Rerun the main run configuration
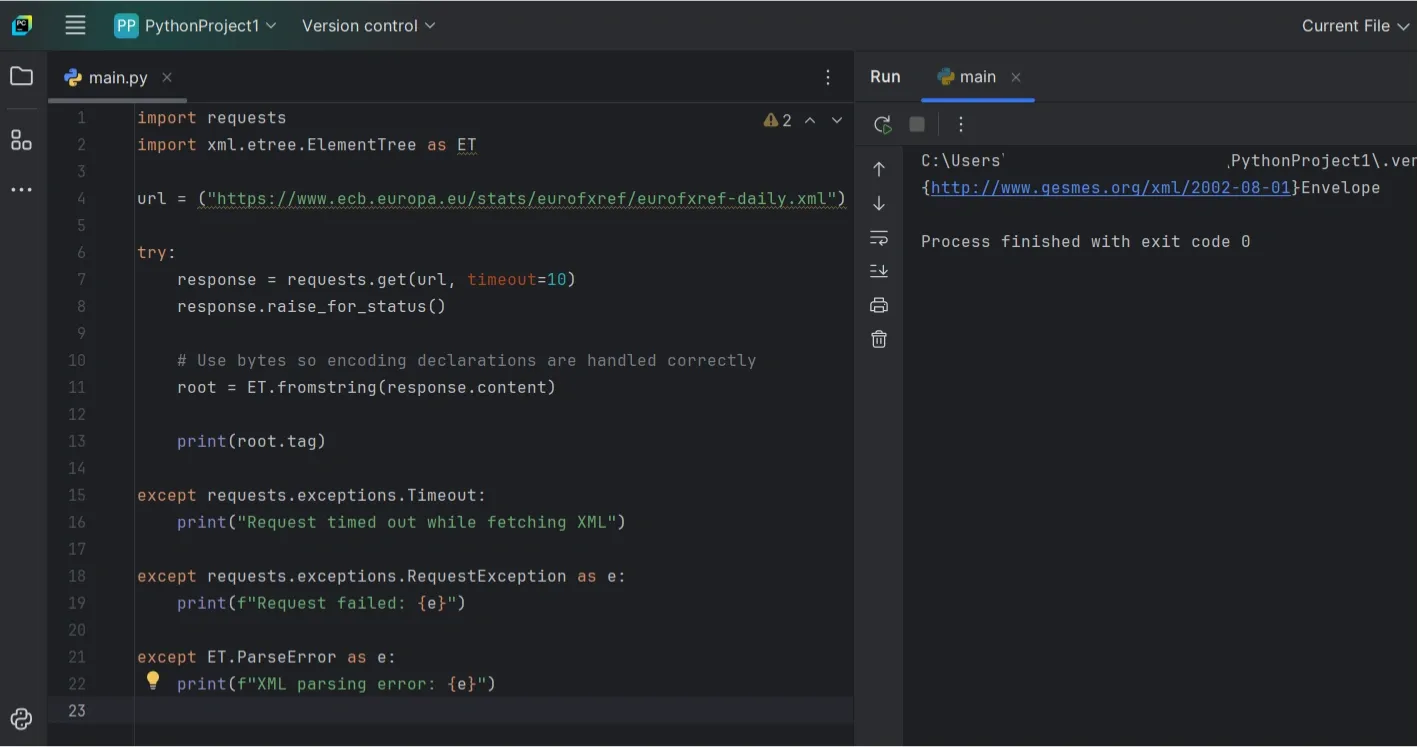This screenshot has width=1418, height=747. (883, 124)
